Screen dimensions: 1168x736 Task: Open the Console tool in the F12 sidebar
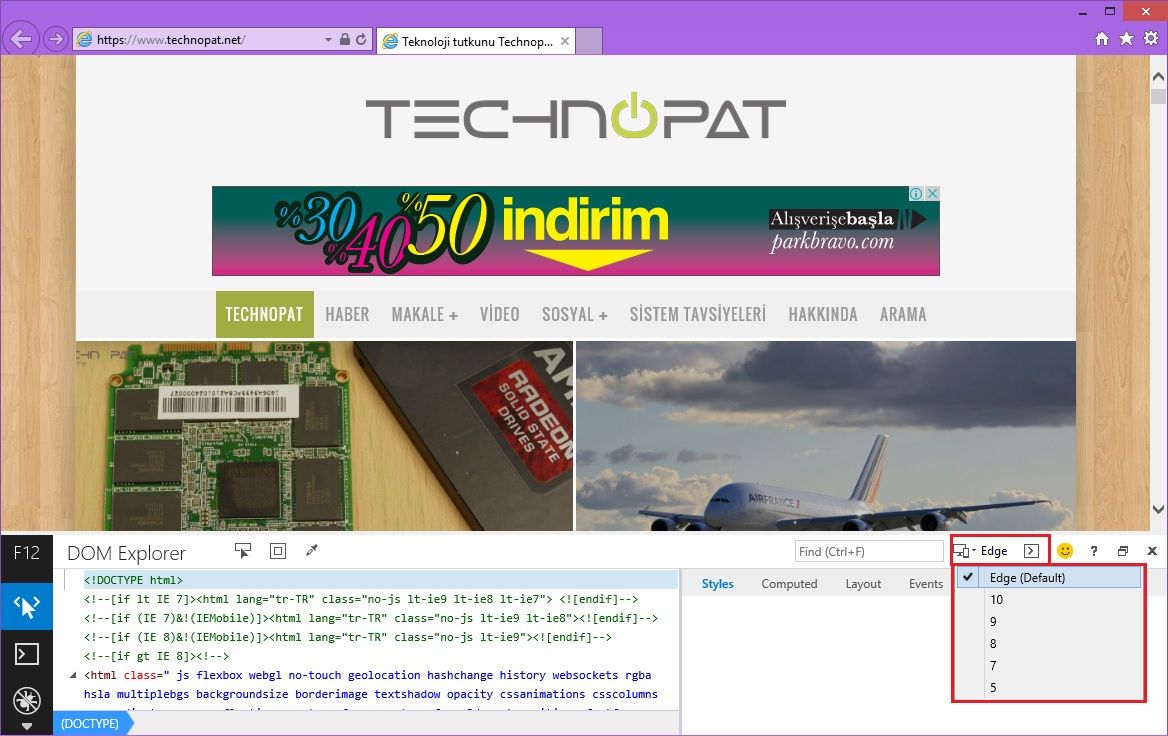tap(26, 654)
